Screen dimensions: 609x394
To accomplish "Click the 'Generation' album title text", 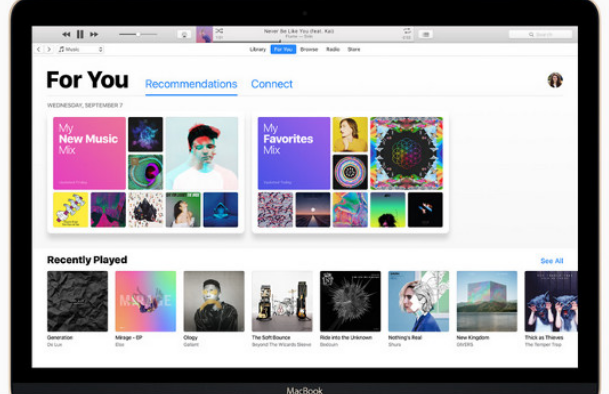I will coord(60,337).
